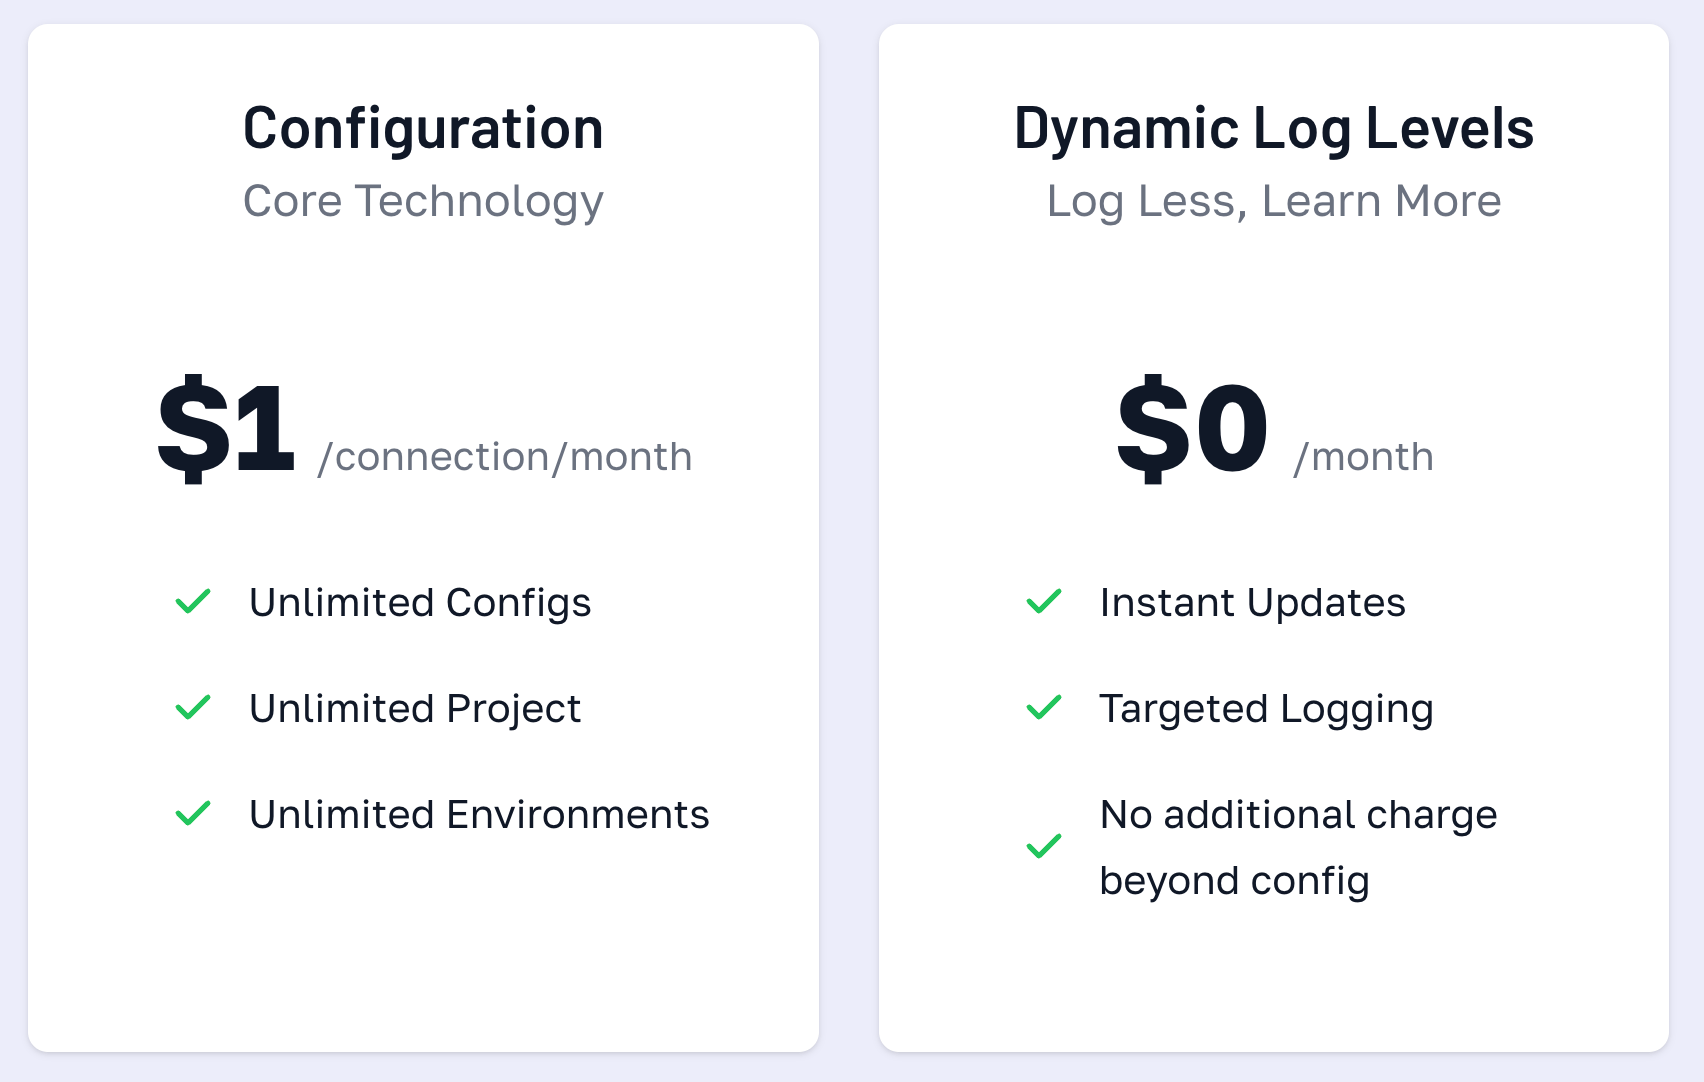Click the checkmark beside Unlimited Project
The height and width of the screenshot is (1082, 1704).
(x=193, y=708)
